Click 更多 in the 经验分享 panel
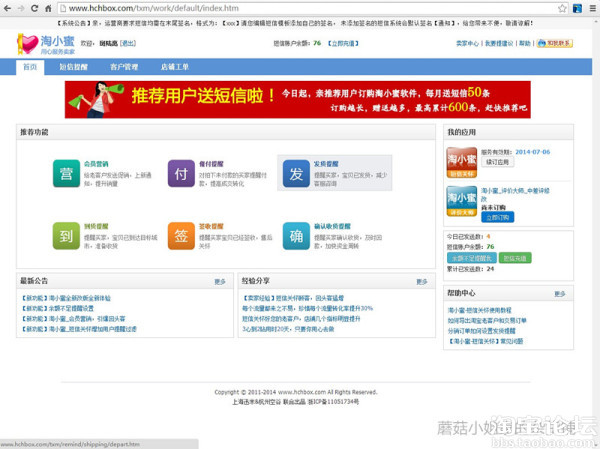This screenshot has height=449, width=600. click(422, 282)
